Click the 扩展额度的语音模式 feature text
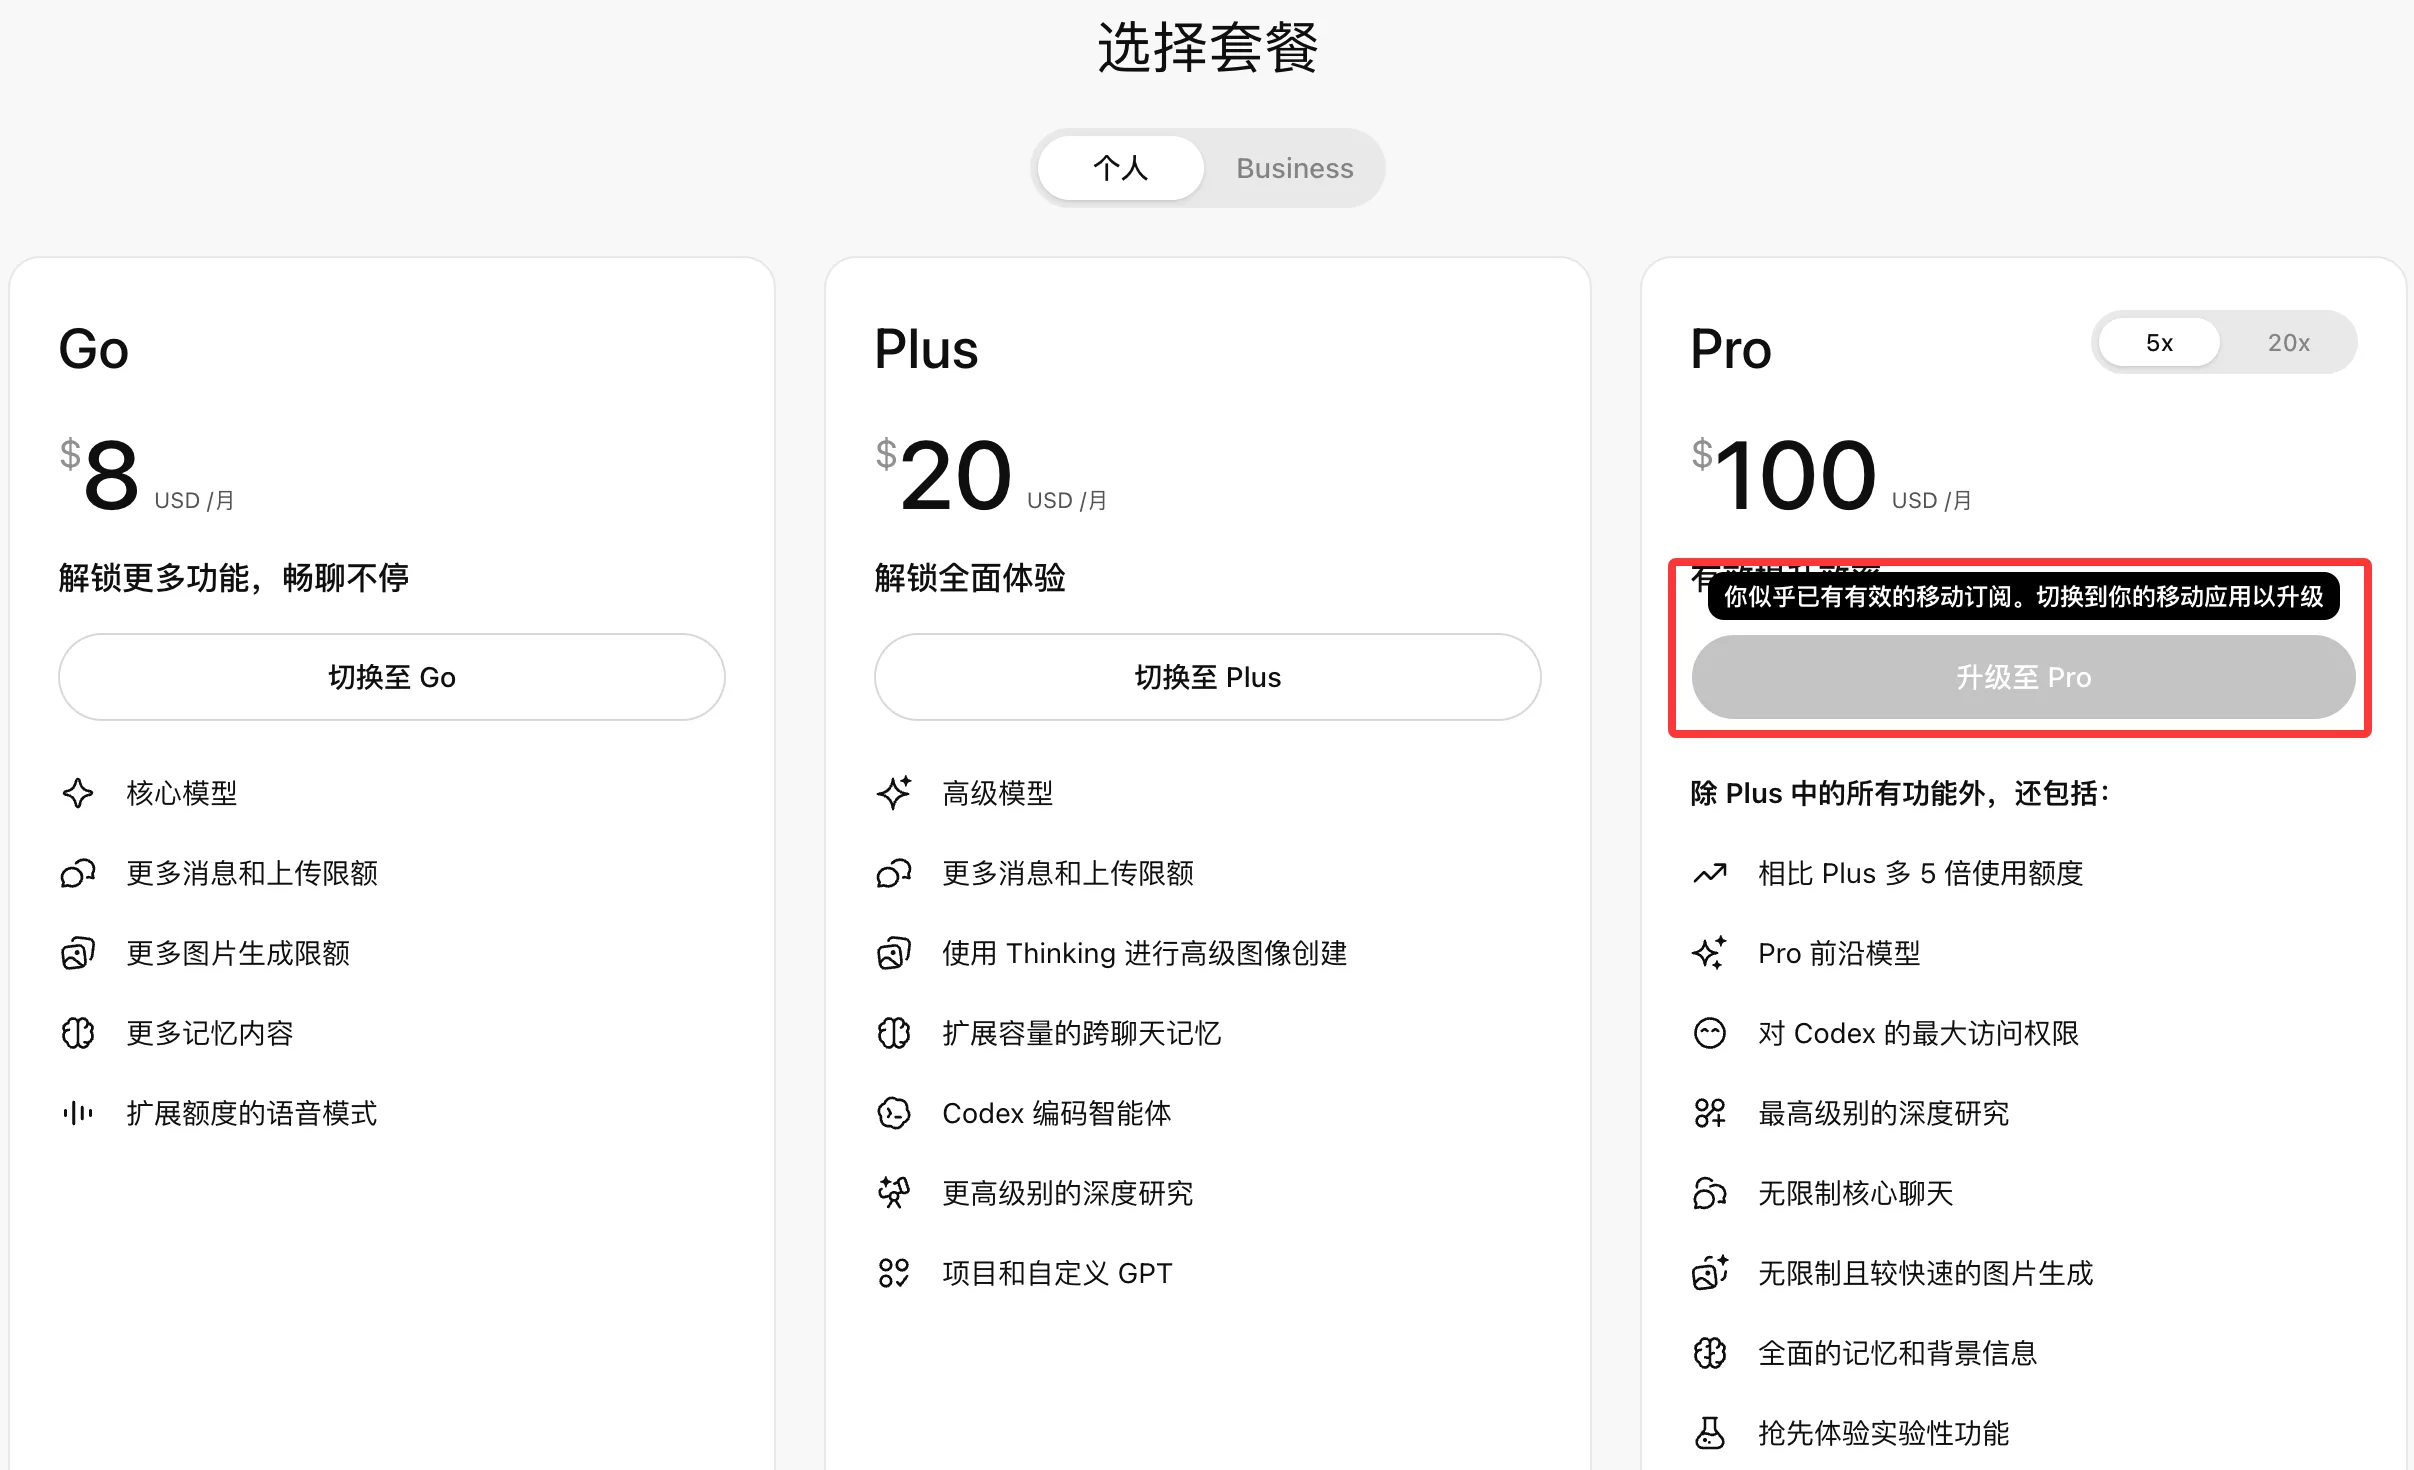 (252, 1113)
